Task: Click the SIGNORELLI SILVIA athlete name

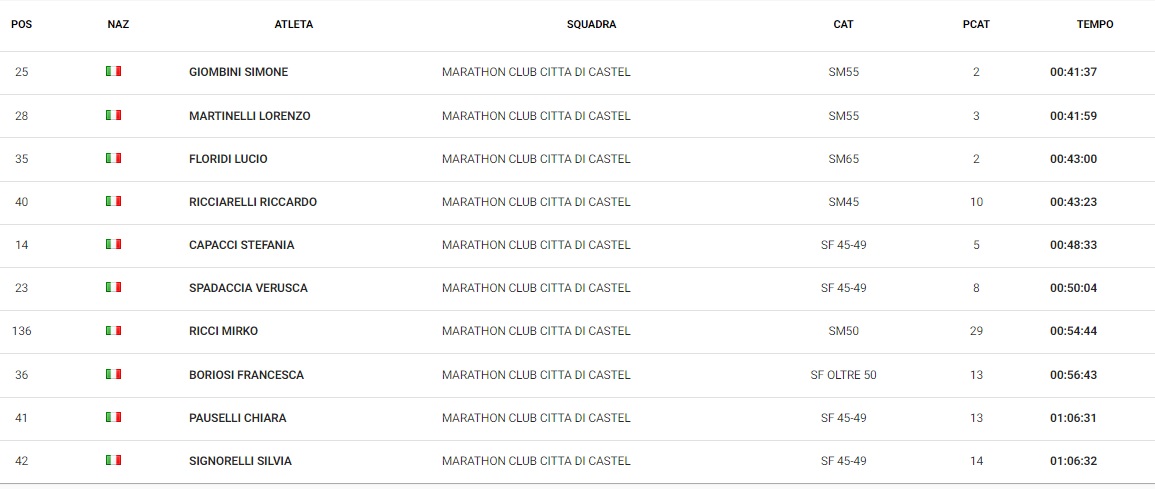Action: [240, 461]
